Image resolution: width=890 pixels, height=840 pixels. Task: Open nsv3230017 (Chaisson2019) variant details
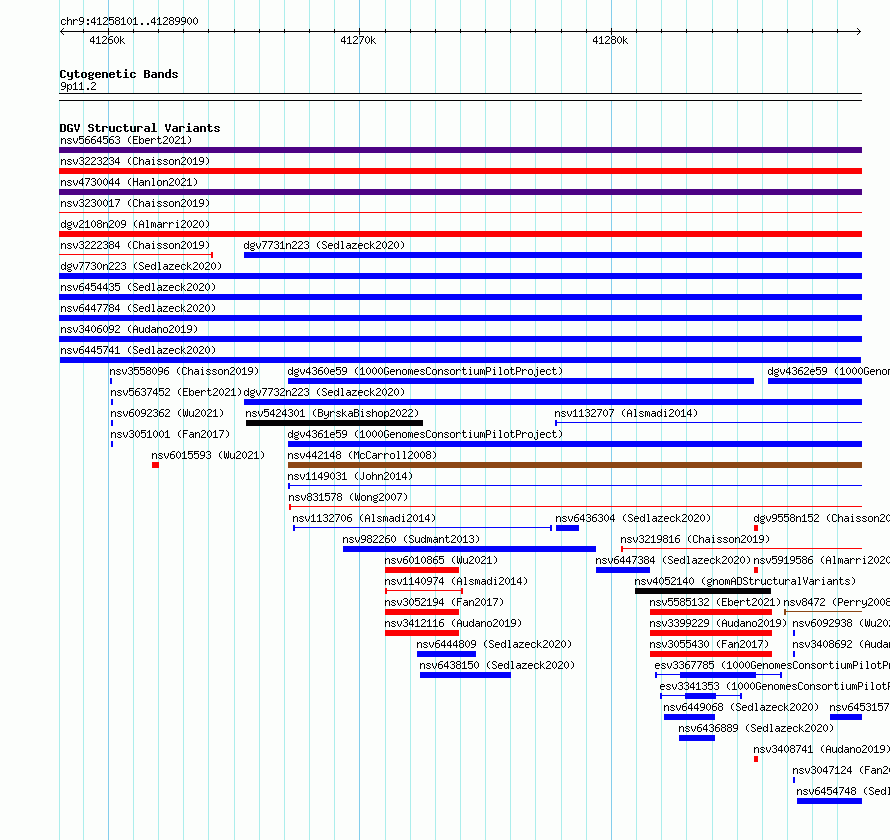[135, 203]
